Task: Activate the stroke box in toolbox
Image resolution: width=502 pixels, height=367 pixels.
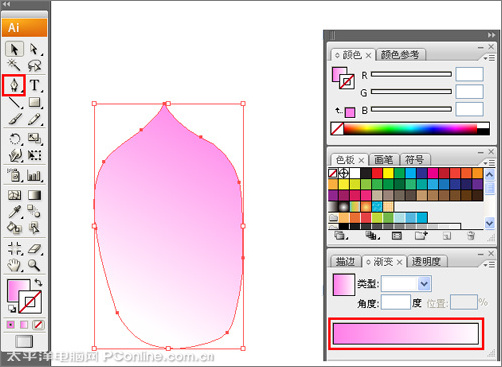Action: tap(30, 302)
